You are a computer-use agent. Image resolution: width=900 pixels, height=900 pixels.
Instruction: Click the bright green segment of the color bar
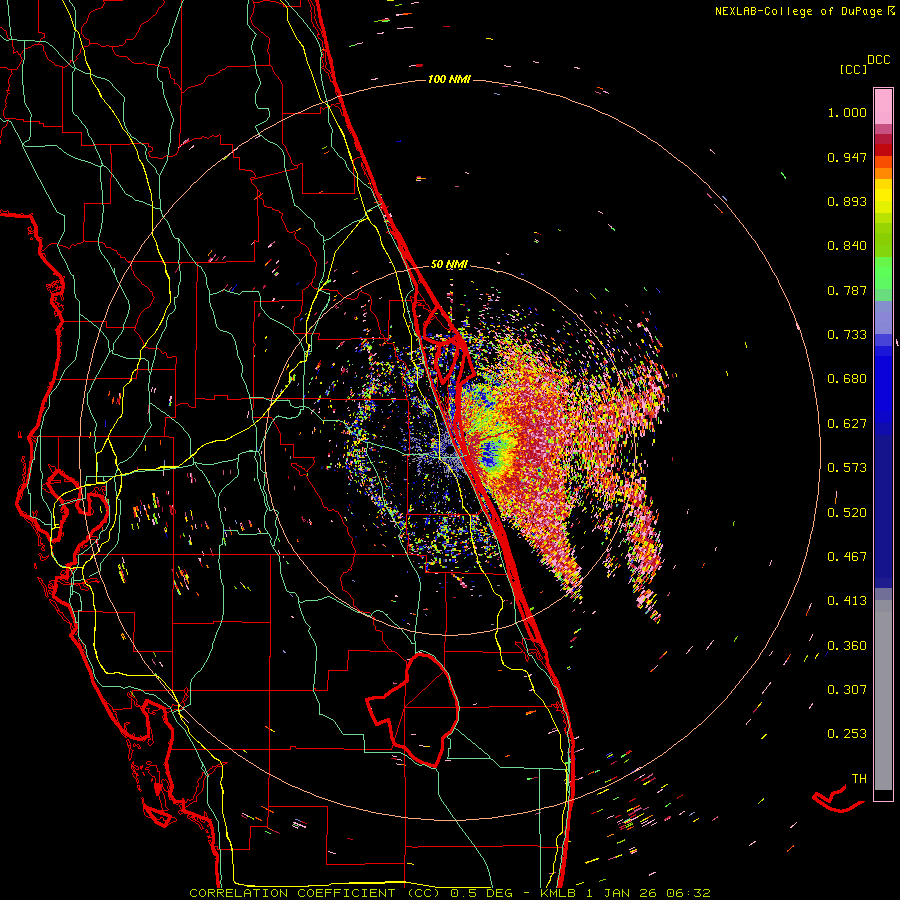tap(883, 272)
